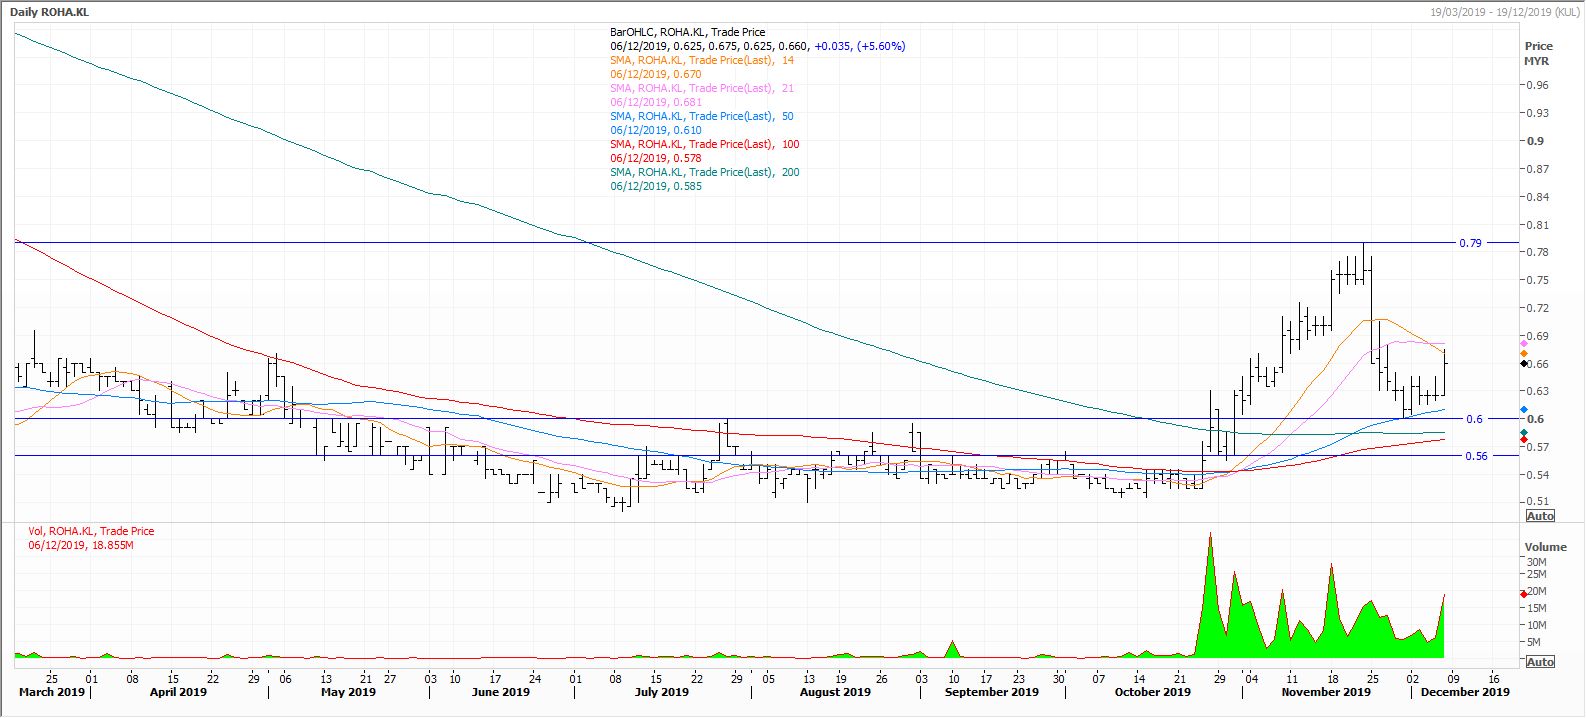Toggle Auto scaling on the price axis

(x=1540, y=516)
